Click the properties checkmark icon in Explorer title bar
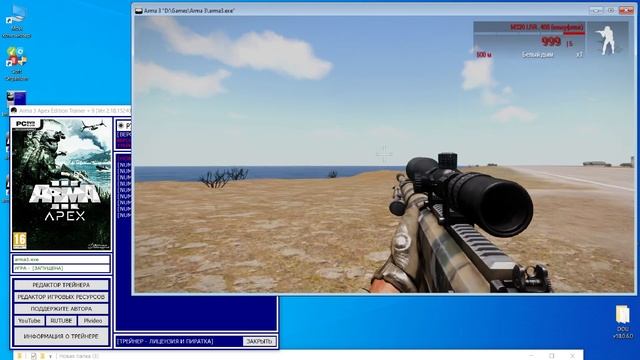The image size is (640, 360). pyautogui.click(x=33, y=356)
